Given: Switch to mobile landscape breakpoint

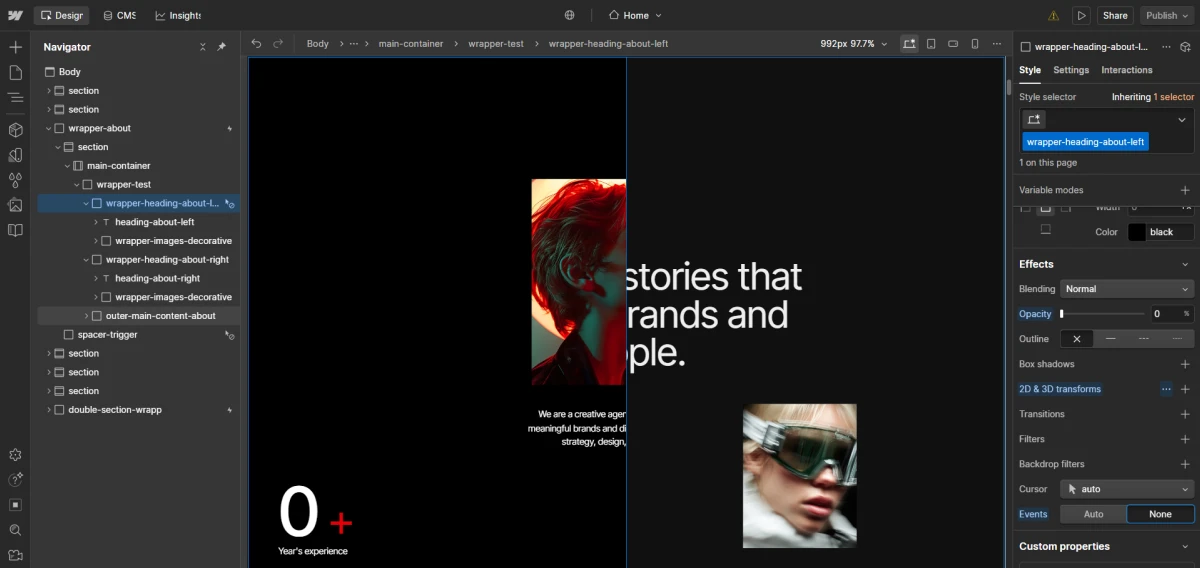Looking at the screenshot, I should [x=953, y=44].
